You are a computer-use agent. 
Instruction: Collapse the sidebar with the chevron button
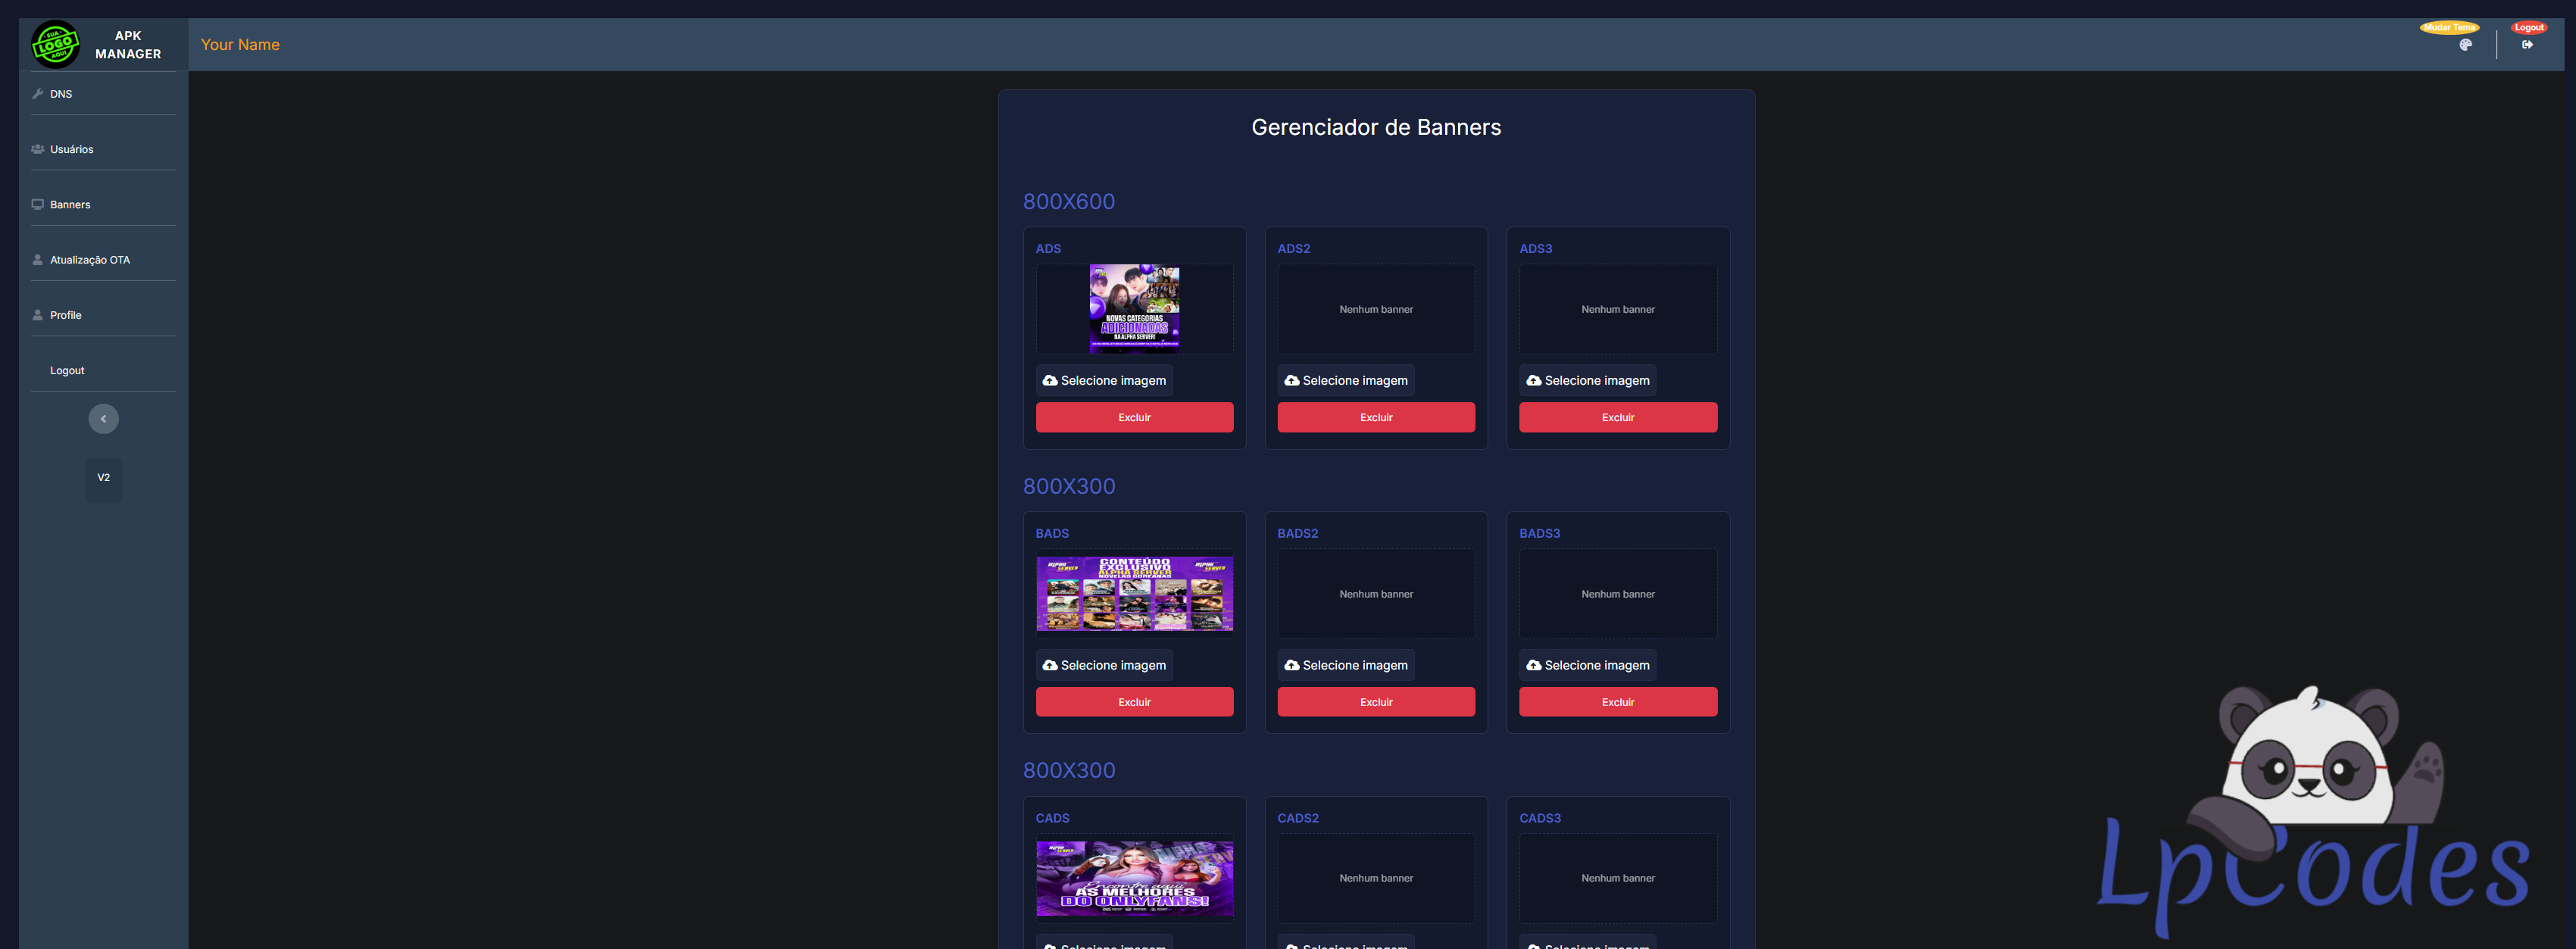103,419
